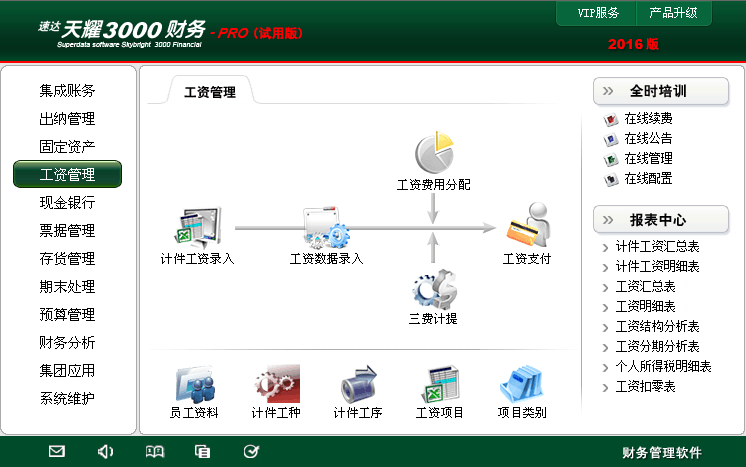The image size is (746, 467).
Task: Click the chevron beside 工资分期分析表
Action: pos(605,347)
